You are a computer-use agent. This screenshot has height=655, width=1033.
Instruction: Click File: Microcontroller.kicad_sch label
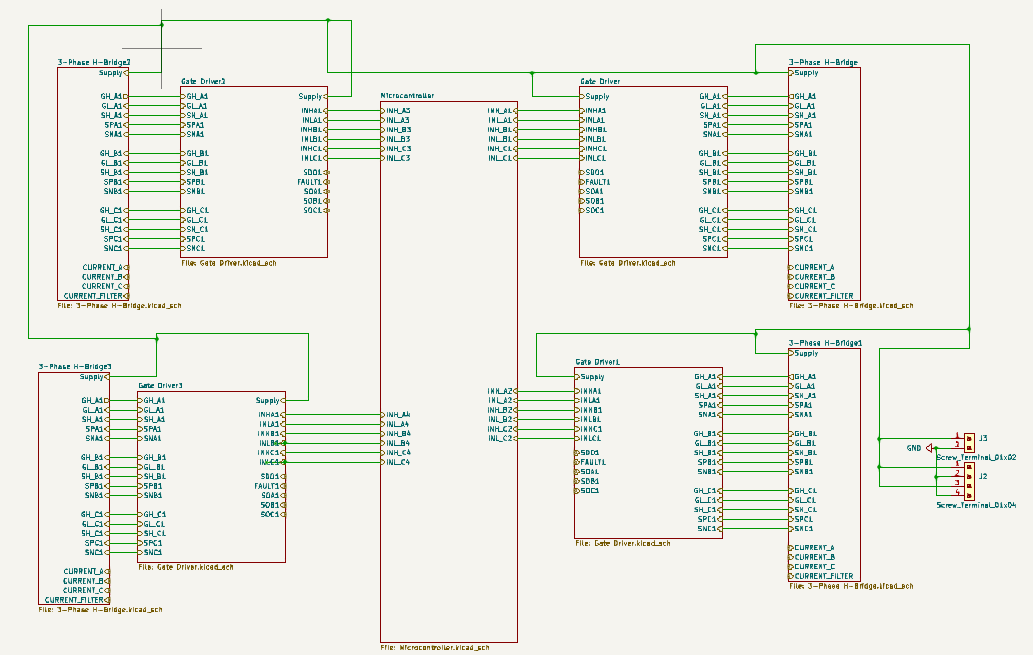coord(435,648)
